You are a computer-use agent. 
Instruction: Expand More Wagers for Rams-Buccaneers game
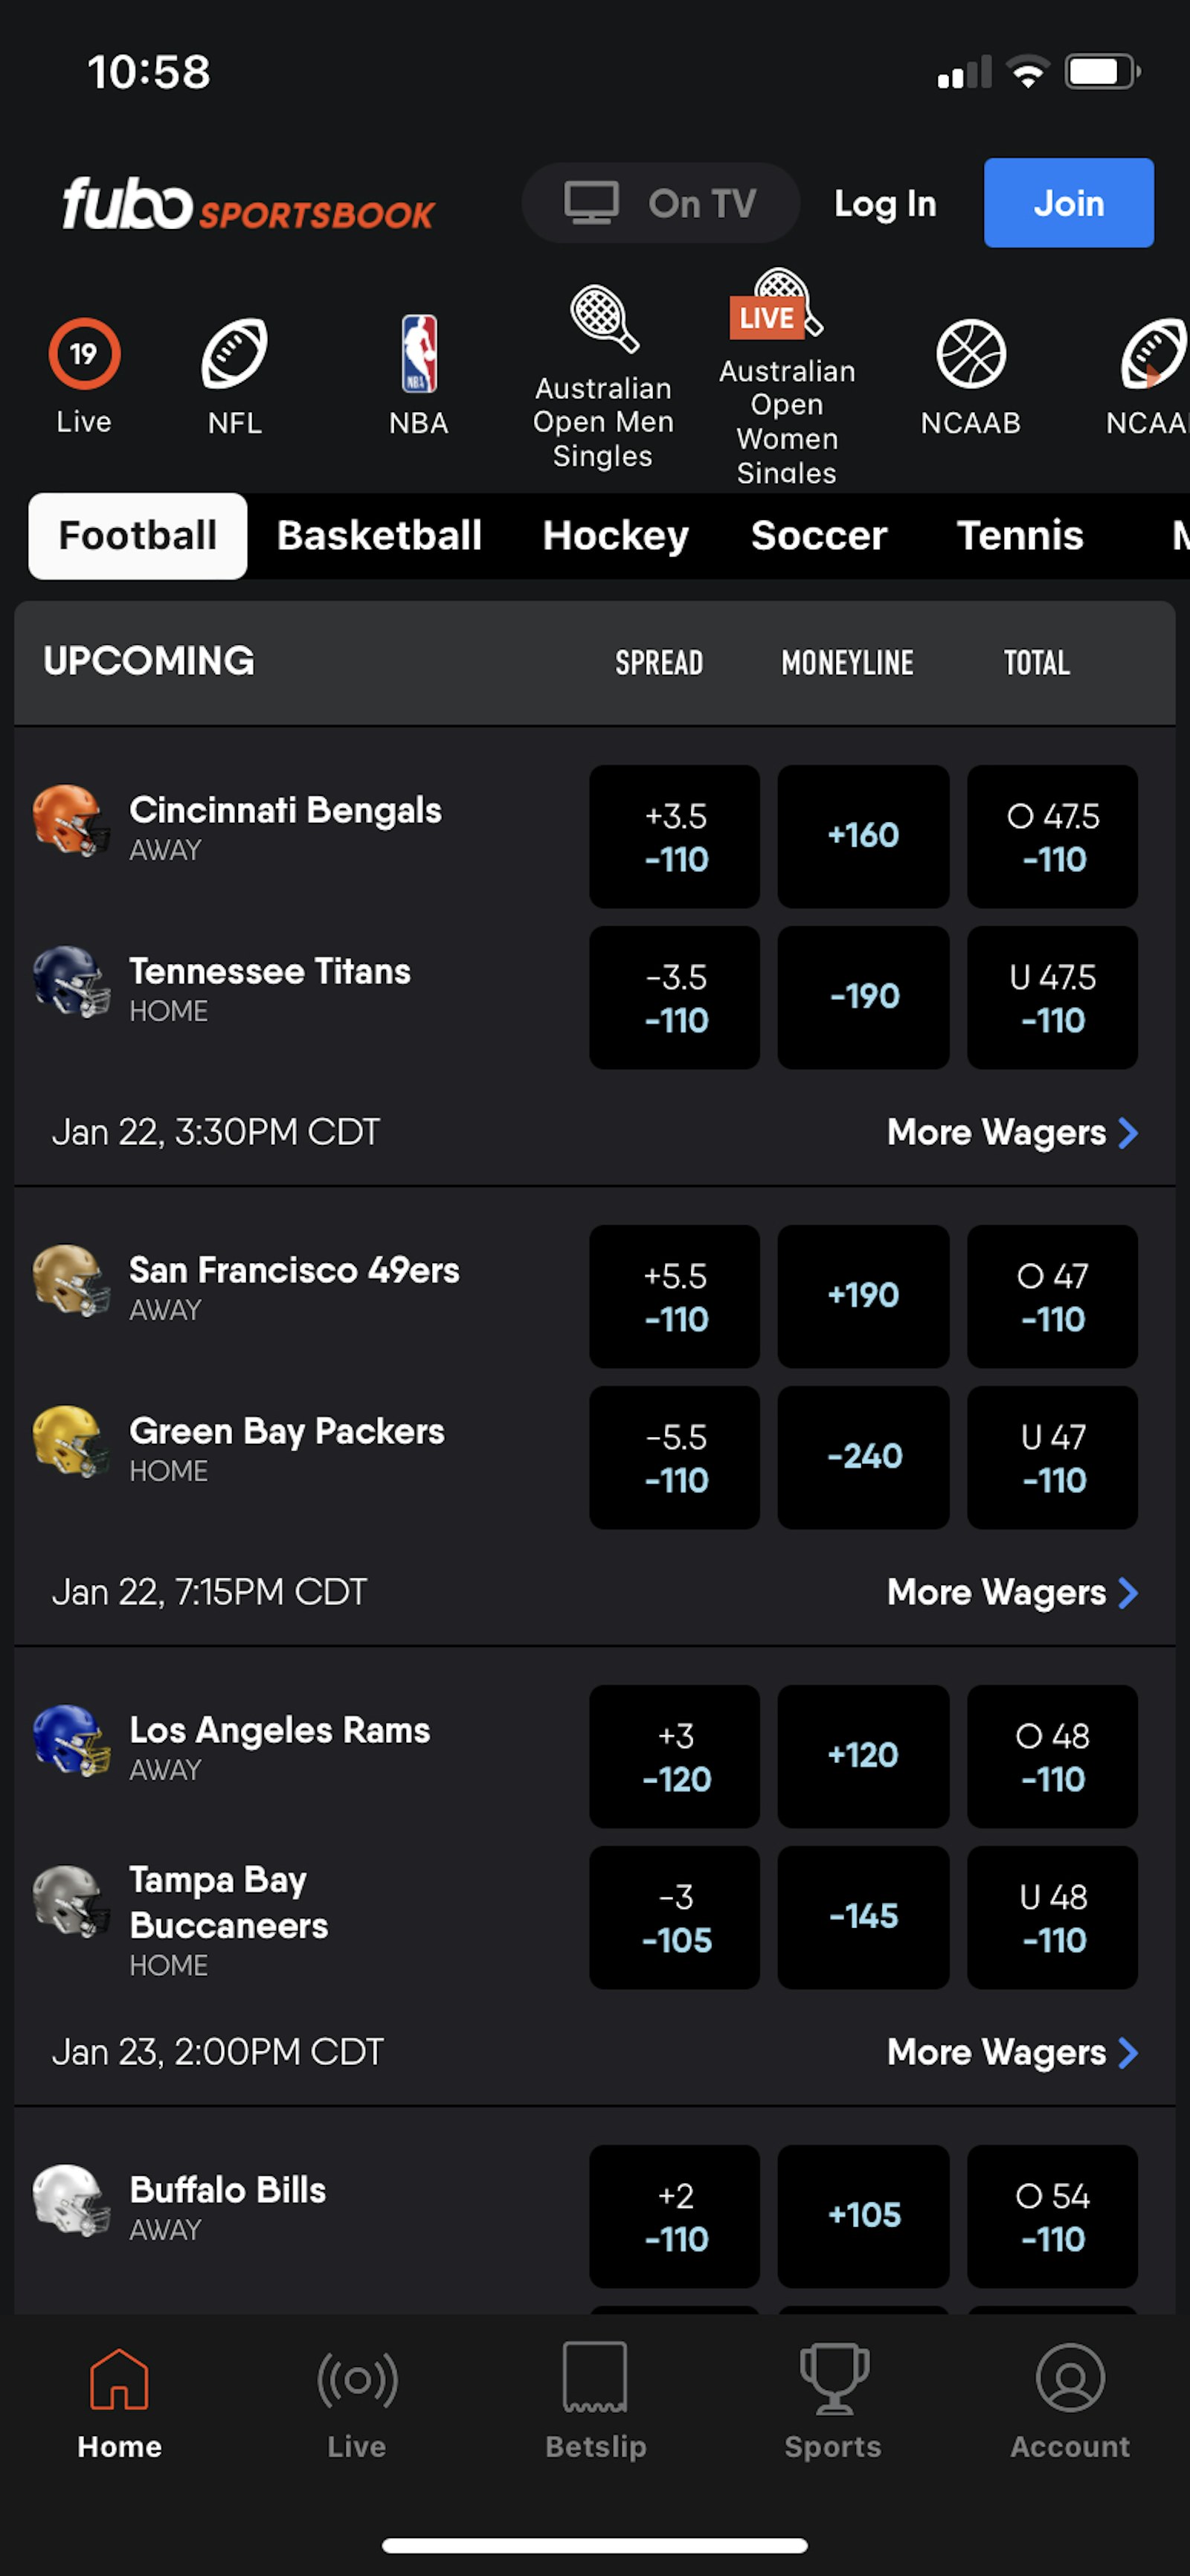1011,2052
